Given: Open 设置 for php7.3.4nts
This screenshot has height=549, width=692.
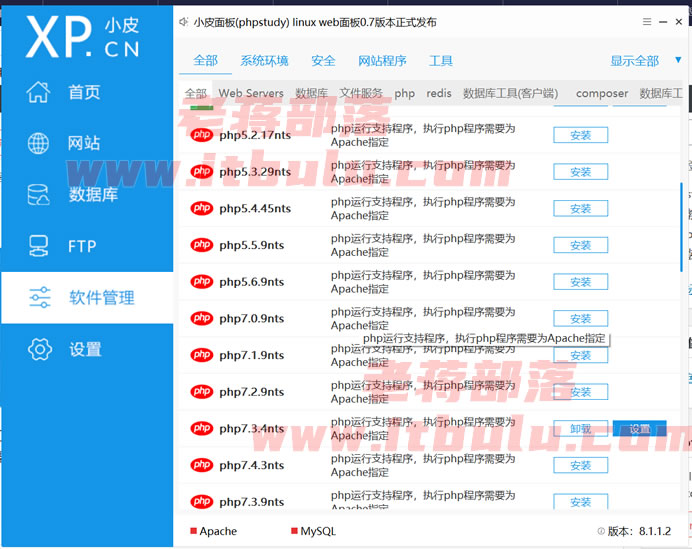Looking at the screenshot, I should [x=639, y=429].
